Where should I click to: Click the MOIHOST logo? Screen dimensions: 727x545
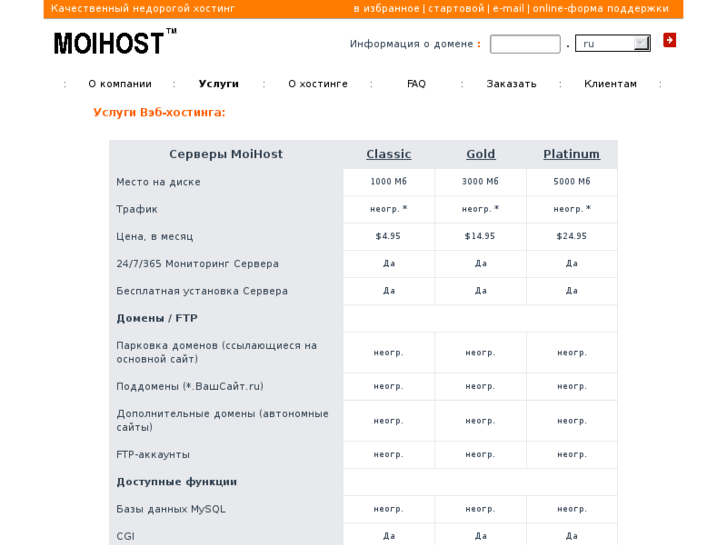click(x=115, y=42)
